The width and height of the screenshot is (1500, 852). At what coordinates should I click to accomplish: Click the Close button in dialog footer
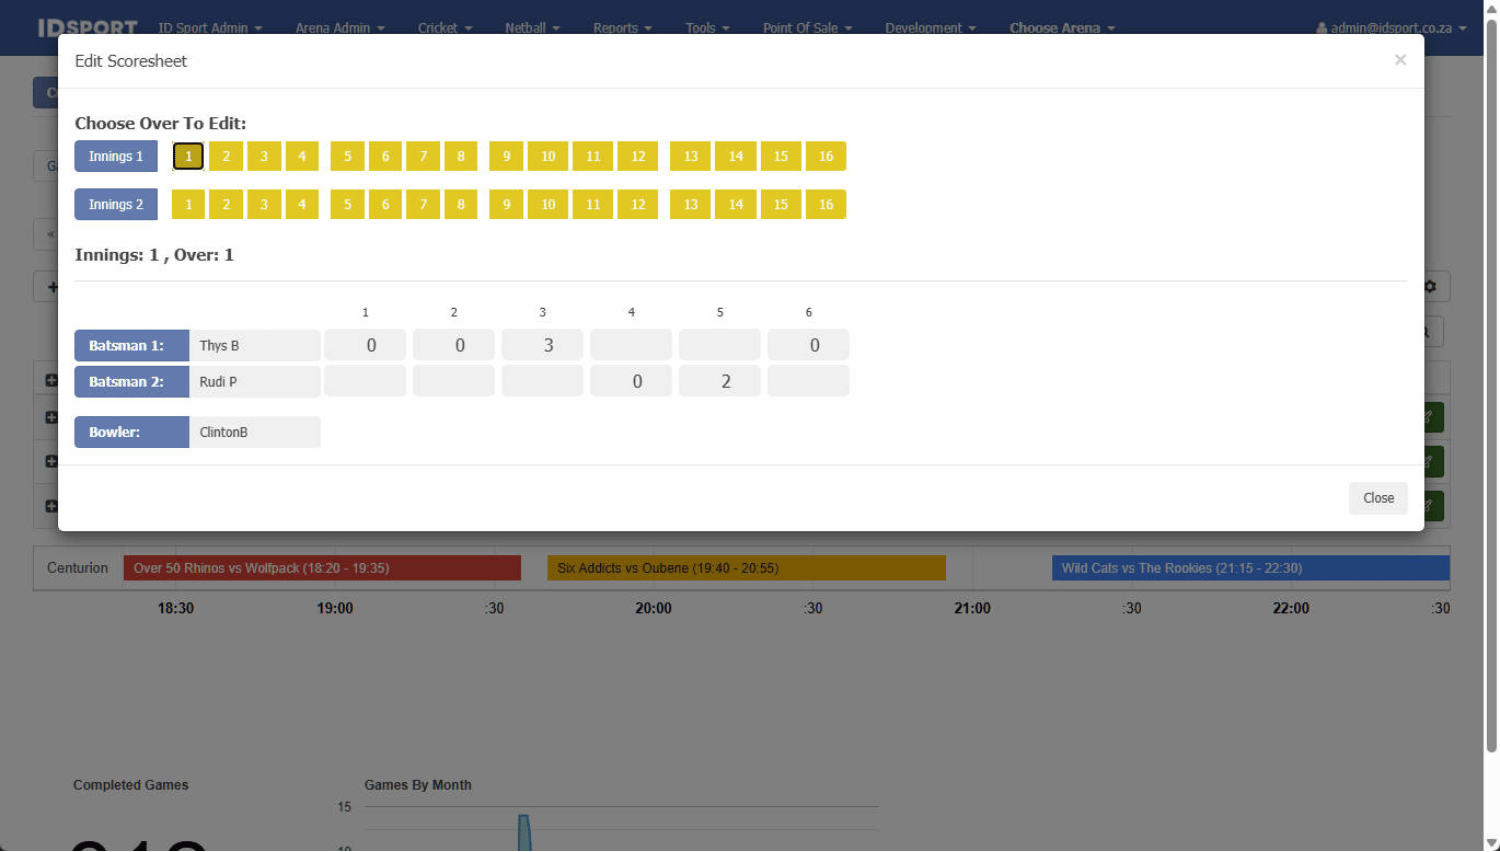click(1377, 498)
